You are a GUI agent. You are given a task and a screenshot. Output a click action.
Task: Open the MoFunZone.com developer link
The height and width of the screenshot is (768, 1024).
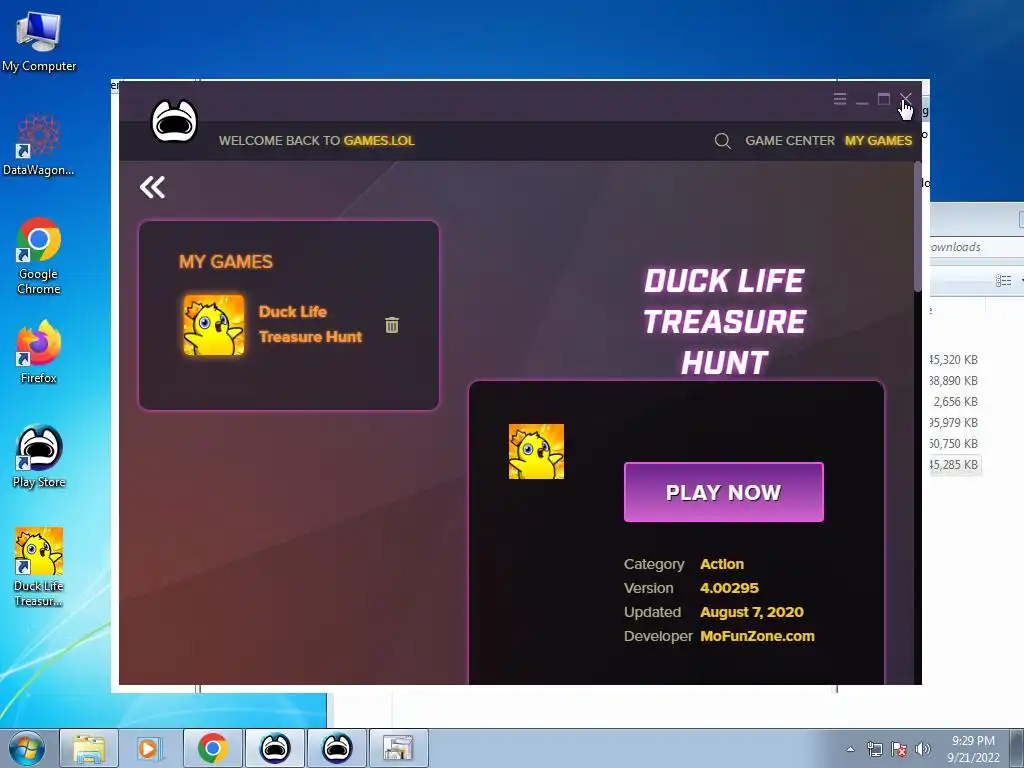tap(757, 636)
